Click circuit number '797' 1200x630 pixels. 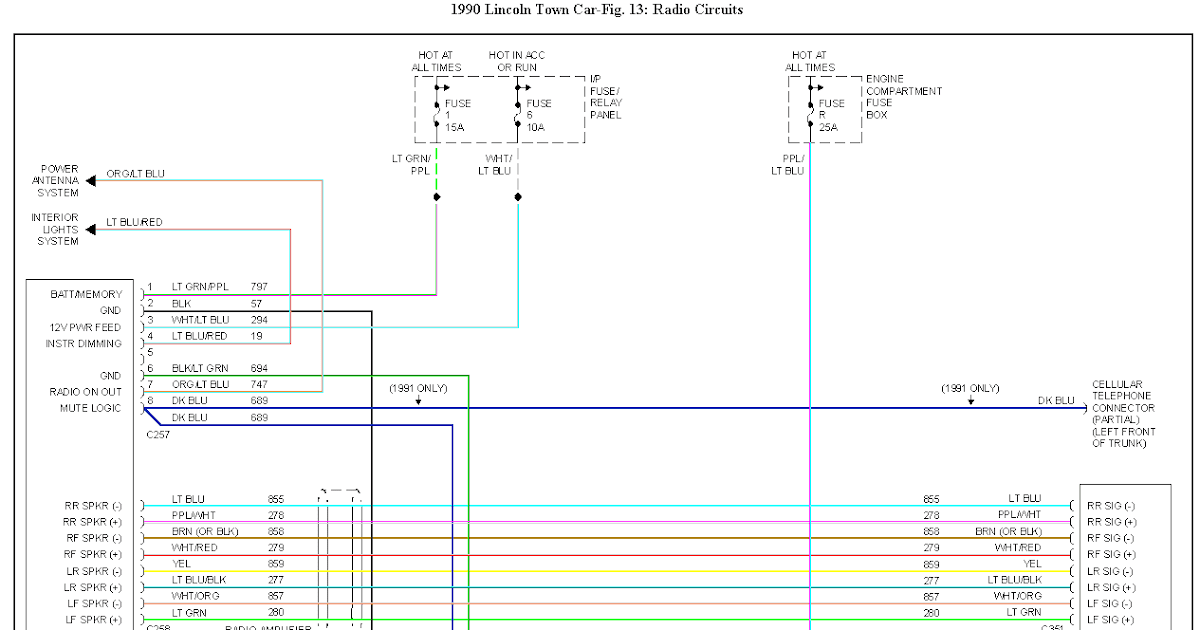(x=259, y=287)
